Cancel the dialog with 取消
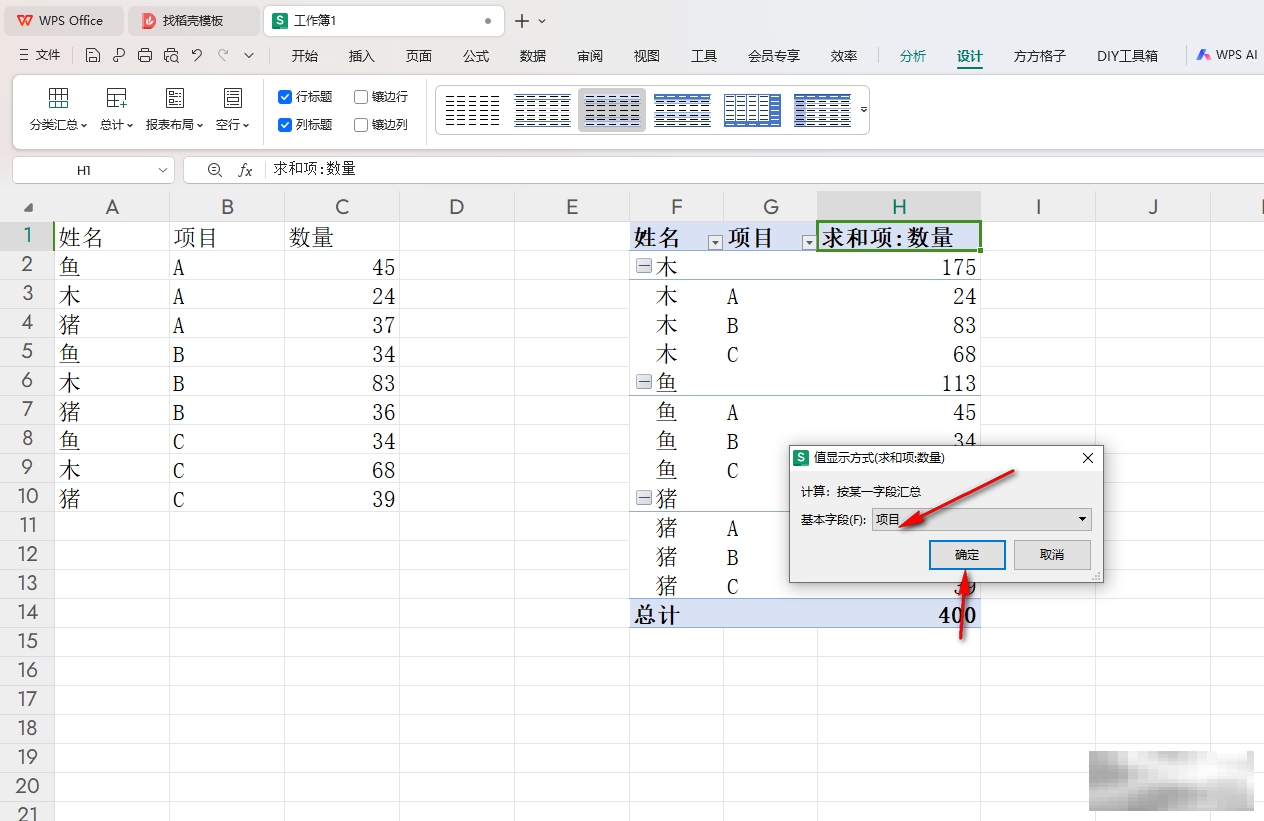The height and width of the screenshot is (821, 1264). click(1052, 554)
